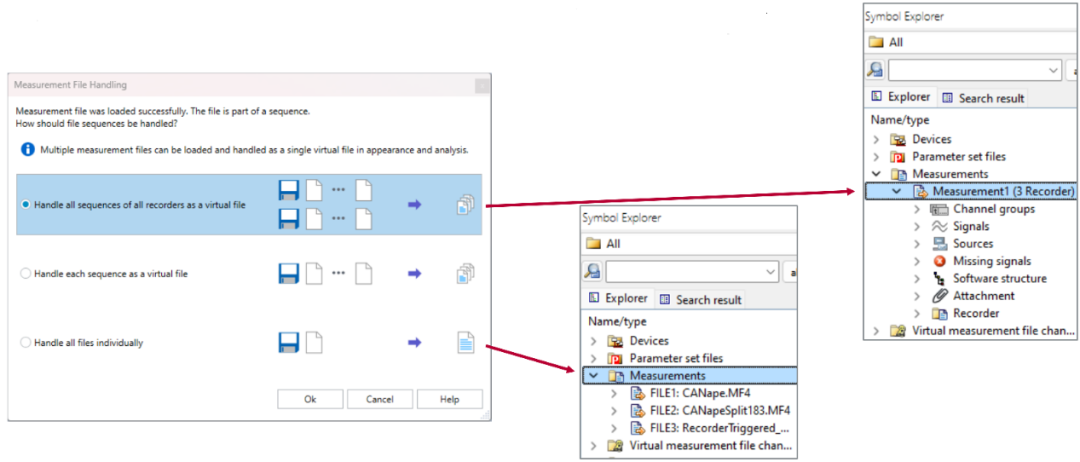
Task: Open Help in Measurement File Handling dialog
Action: click(449, 399)
